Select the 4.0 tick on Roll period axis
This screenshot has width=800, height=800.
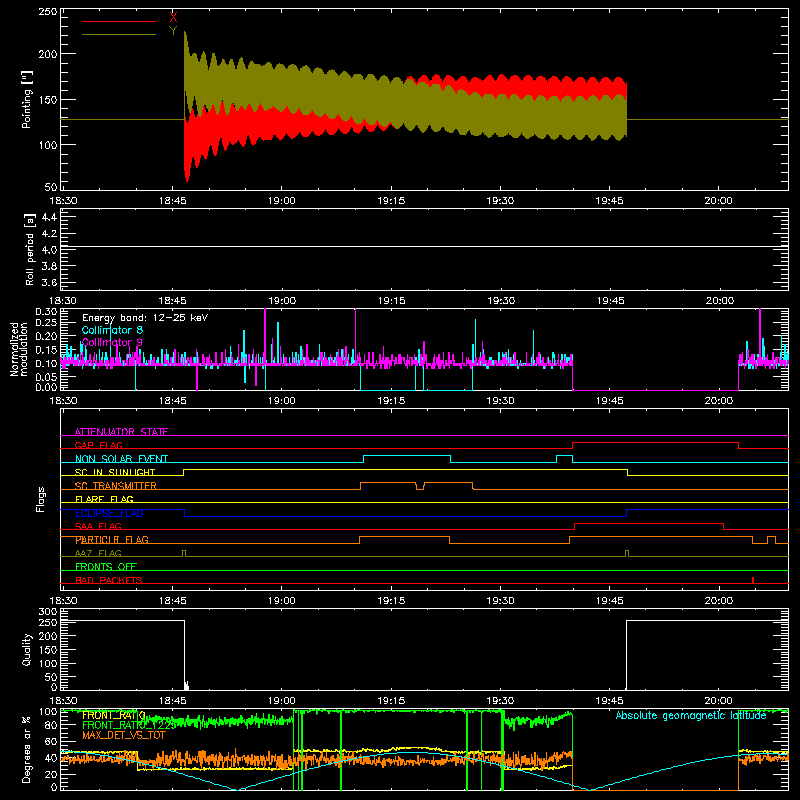point(49,250)
